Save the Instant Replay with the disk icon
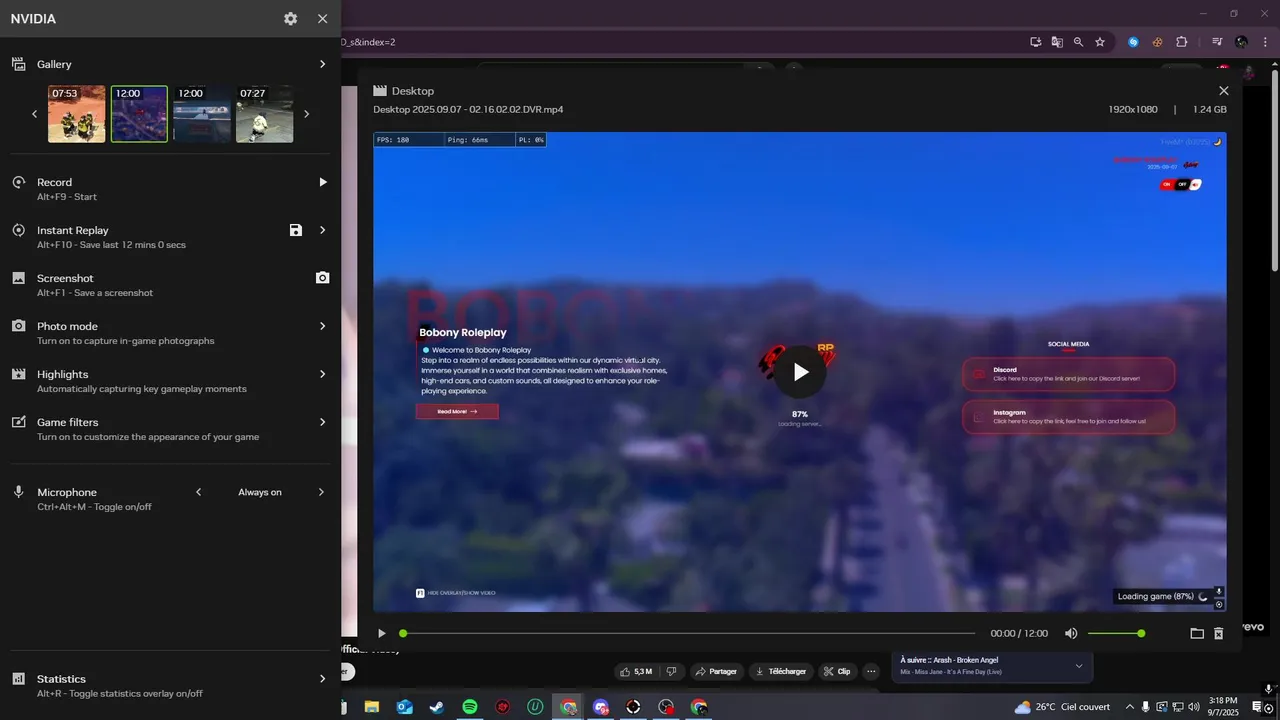The height and width of the screenshot is (720, 1280). [296, 230]
